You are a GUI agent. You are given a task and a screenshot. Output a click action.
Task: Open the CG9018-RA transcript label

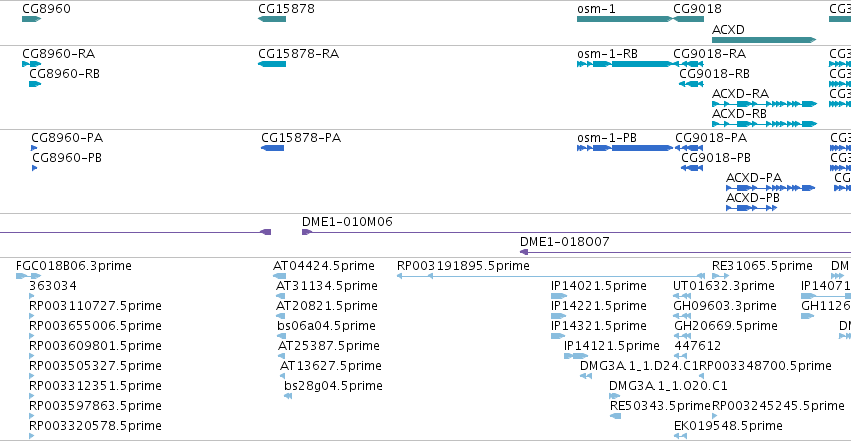pyautogui.click(x=709, y=54)
